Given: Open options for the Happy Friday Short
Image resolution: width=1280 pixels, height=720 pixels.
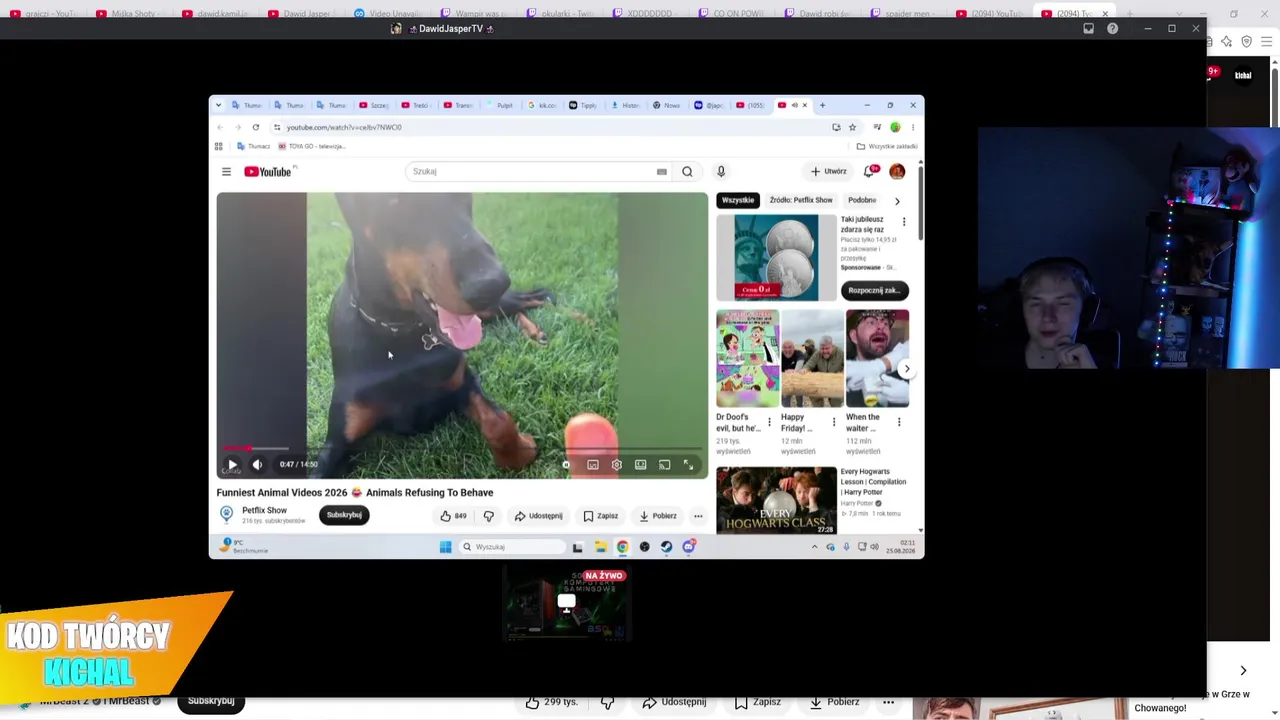Looking at the screenshot, I should pyautogui.click(x=834, y=422).
